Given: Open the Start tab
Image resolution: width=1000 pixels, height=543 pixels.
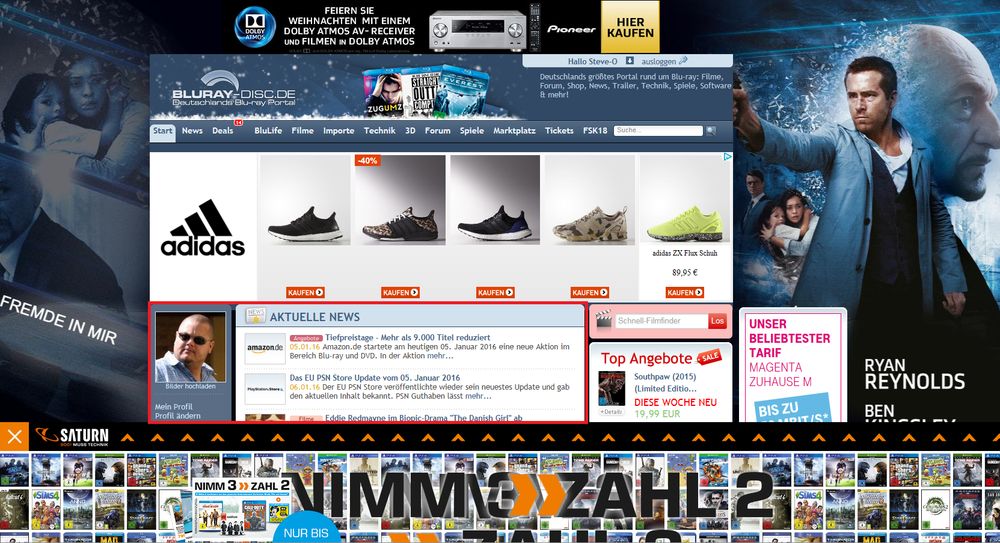Looking at the screenshot, I should click(x=163, y=131).
